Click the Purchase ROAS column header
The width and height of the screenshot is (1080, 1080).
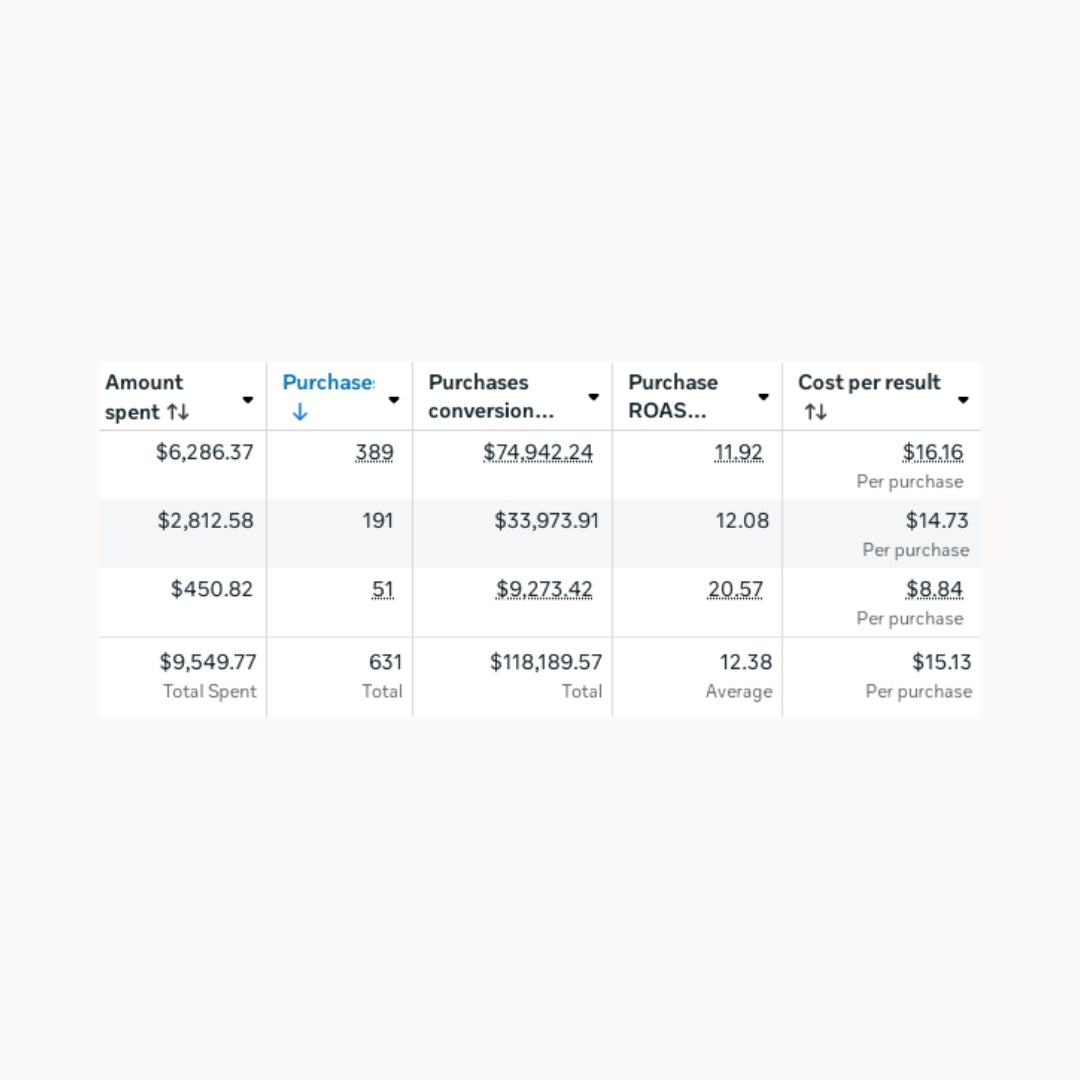point(673,396)
